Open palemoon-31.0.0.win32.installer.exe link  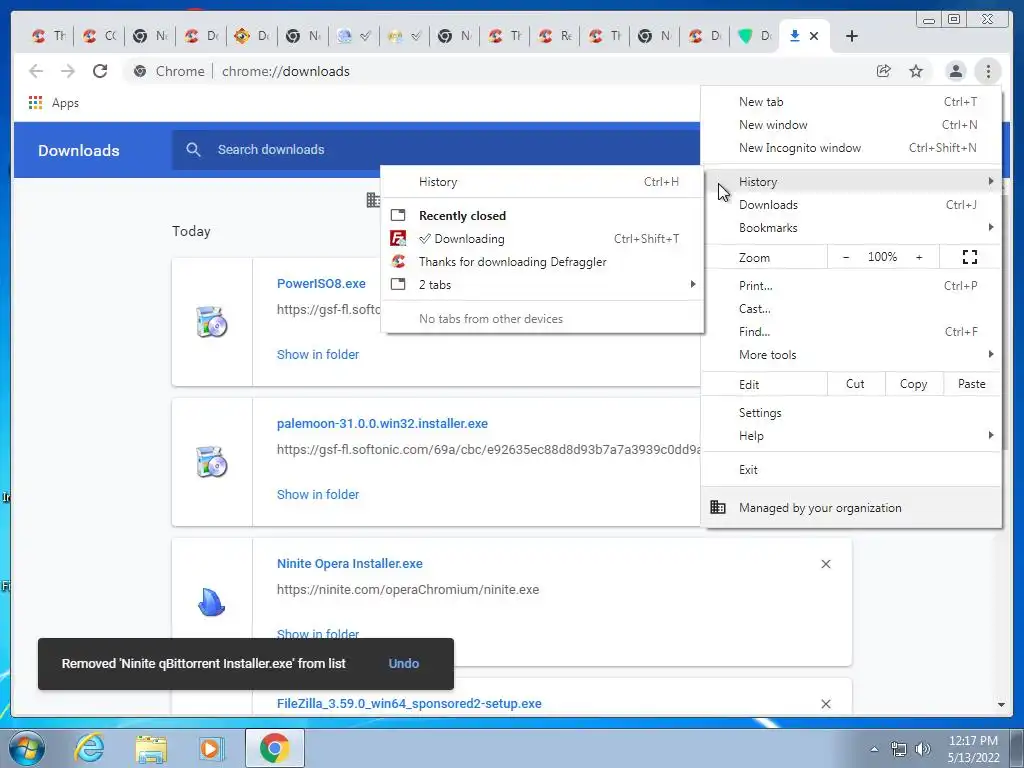(382, 423)
